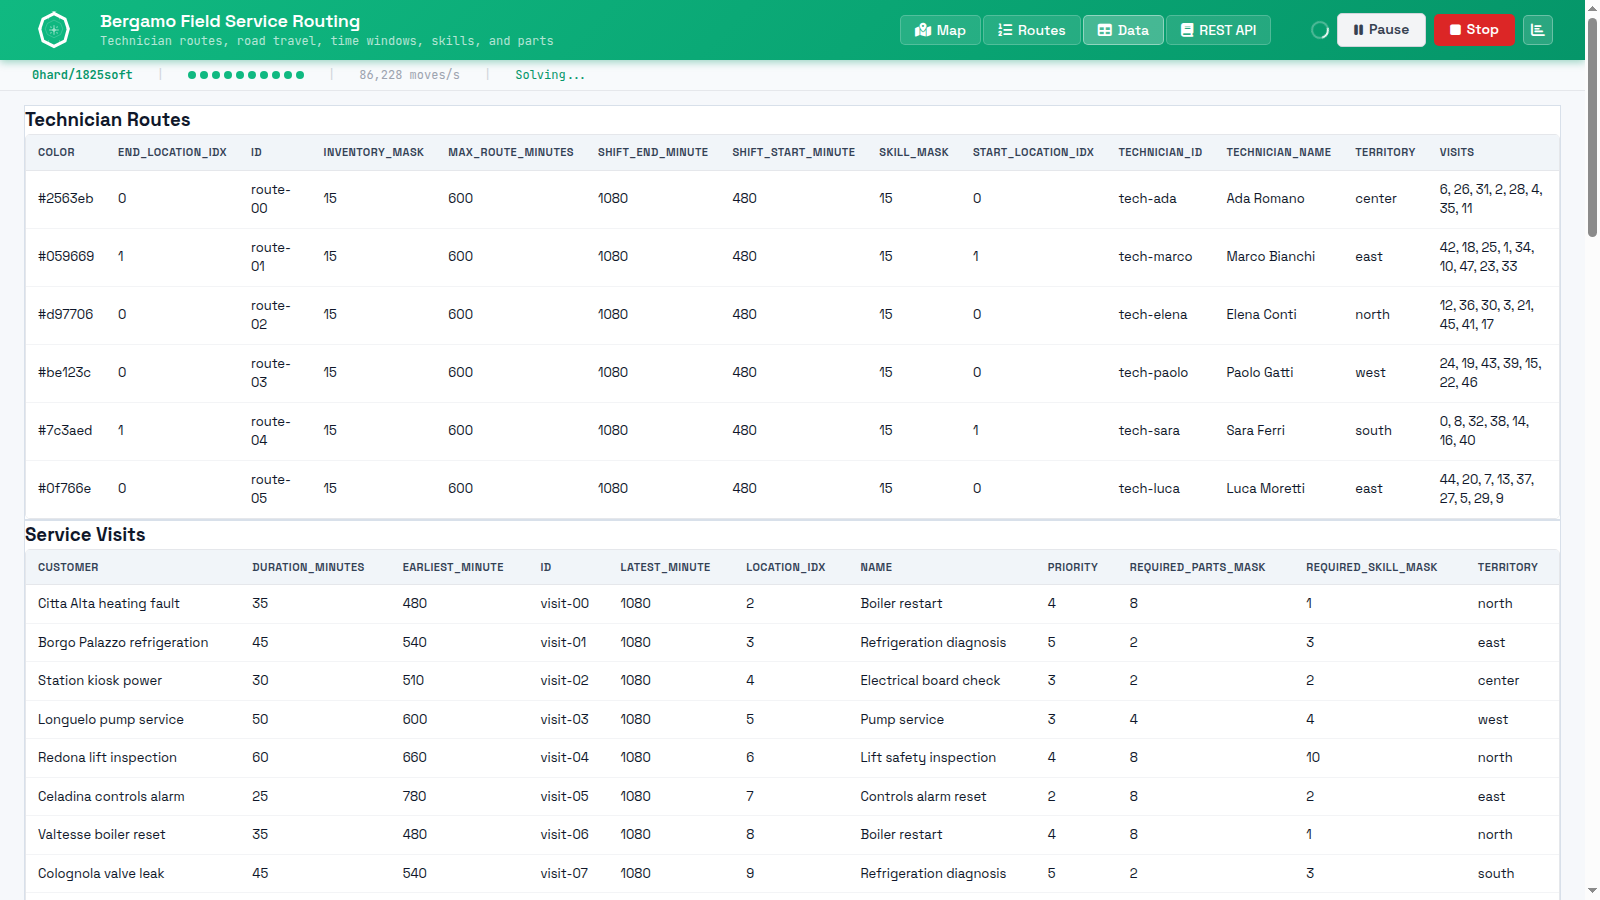The width and height of the screenshot is (1600, 900).
Task: Click route-00 ID cell
Action: coord(271,199)
